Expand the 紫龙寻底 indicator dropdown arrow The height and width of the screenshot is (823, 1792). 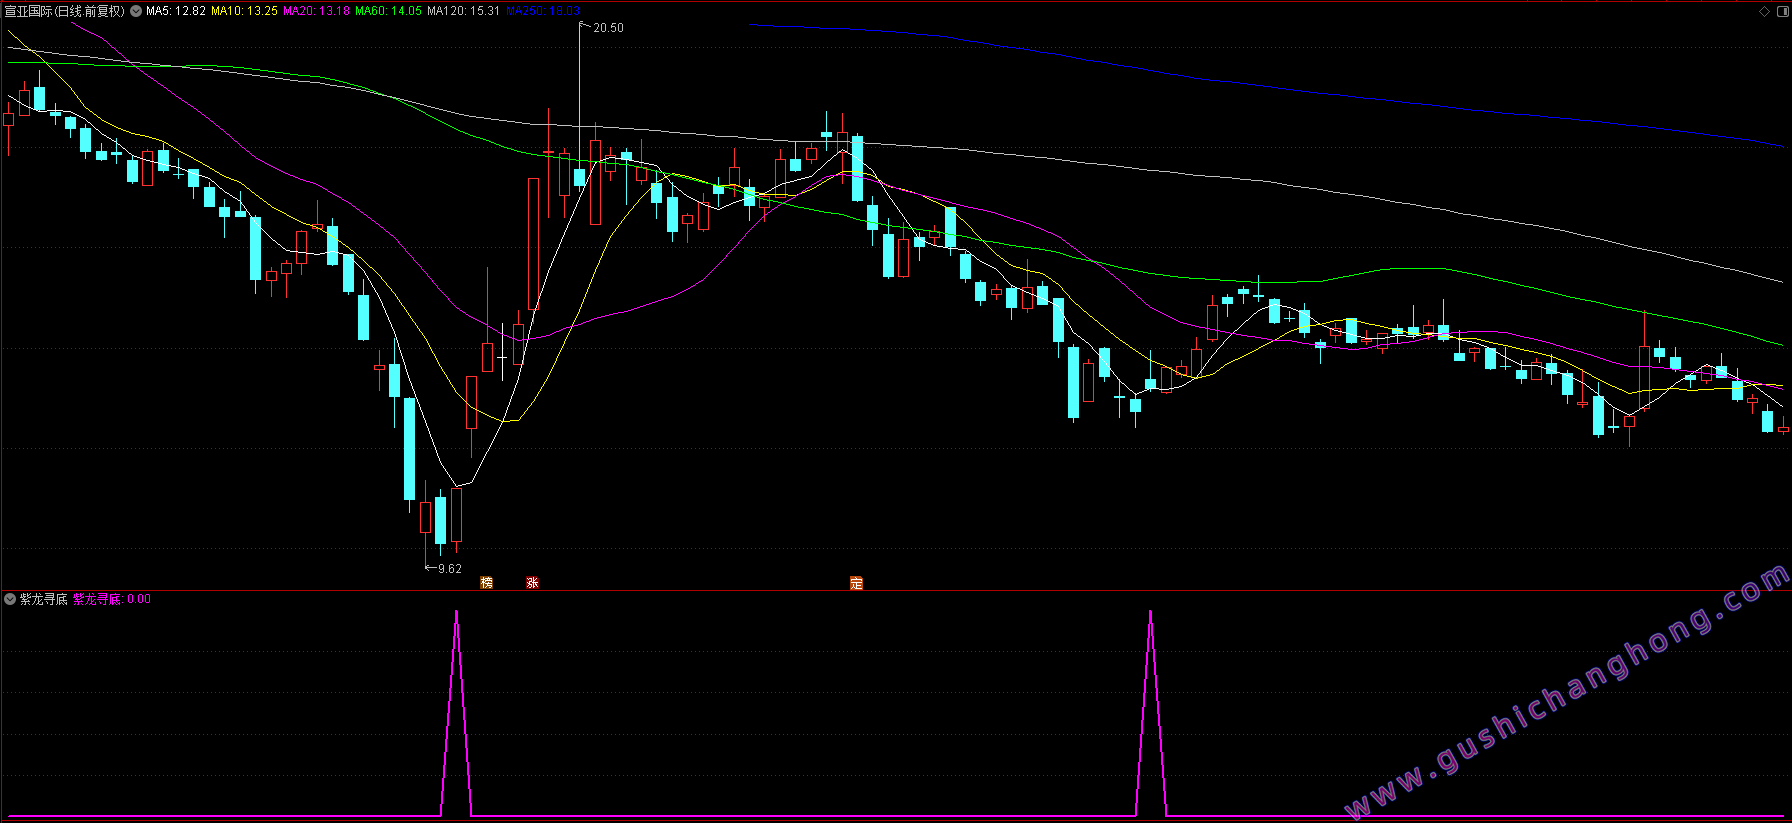pyautogui.click(x=10, y=599)
